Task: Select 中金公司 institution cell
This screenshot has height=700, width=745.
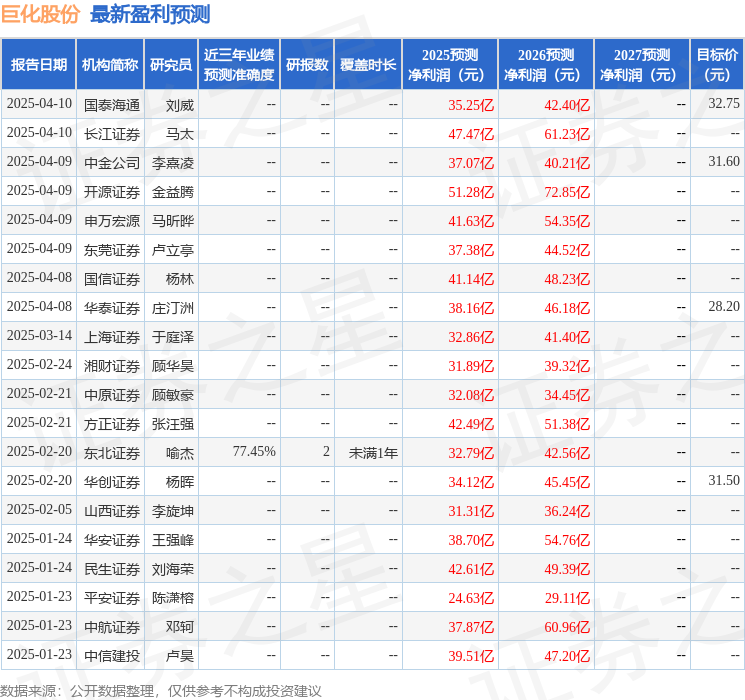Action: pyautogui.click(x=112, y=163)
